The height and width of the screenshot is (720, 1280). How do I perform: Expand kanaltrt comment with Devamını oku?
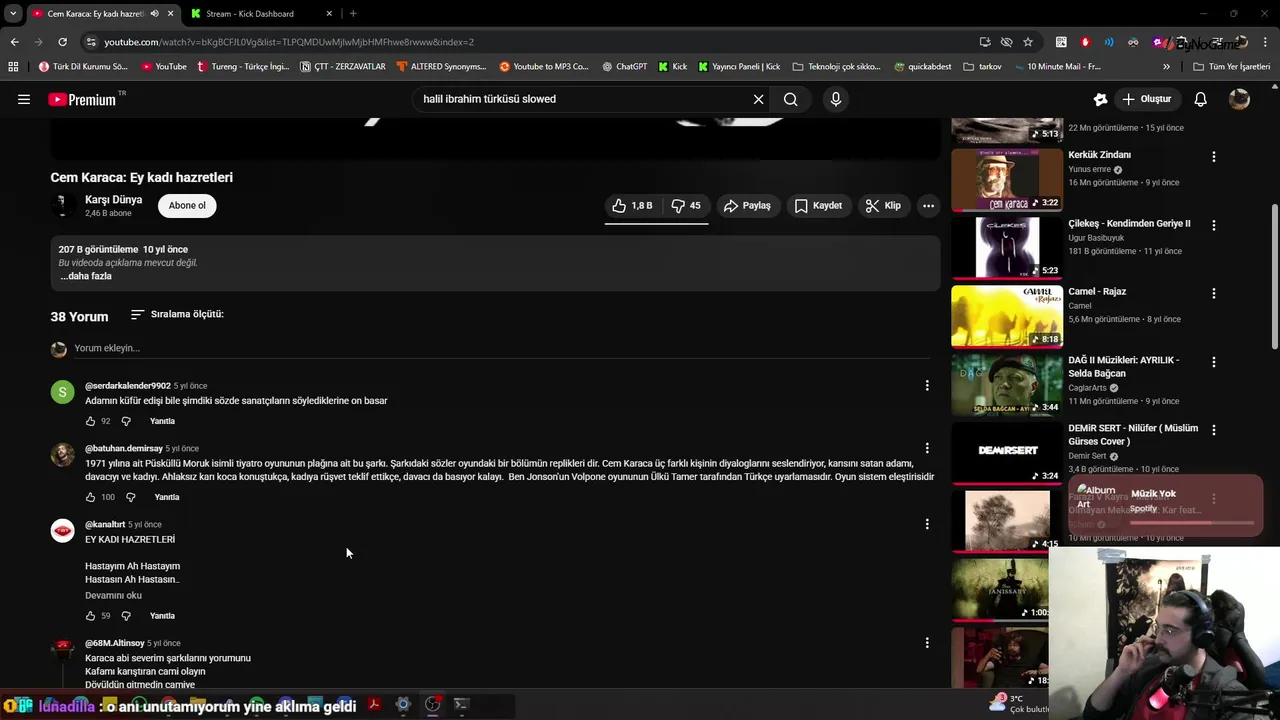113,595
